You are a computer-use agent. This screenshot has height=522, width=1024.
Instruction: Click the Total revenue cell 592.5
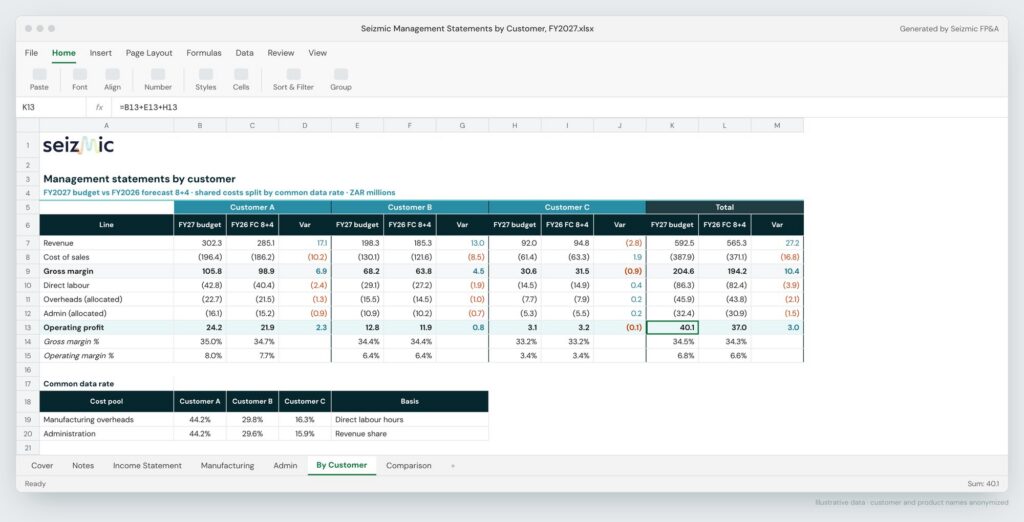672,243
